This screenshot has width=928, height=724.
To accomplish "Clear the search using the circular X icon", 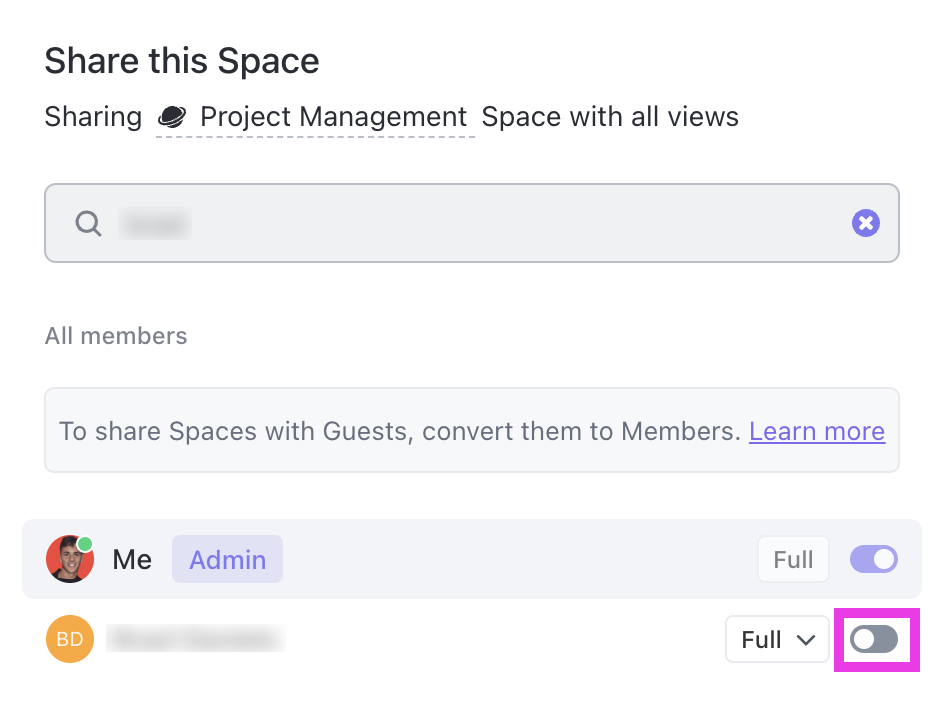I will pos(865,223).
